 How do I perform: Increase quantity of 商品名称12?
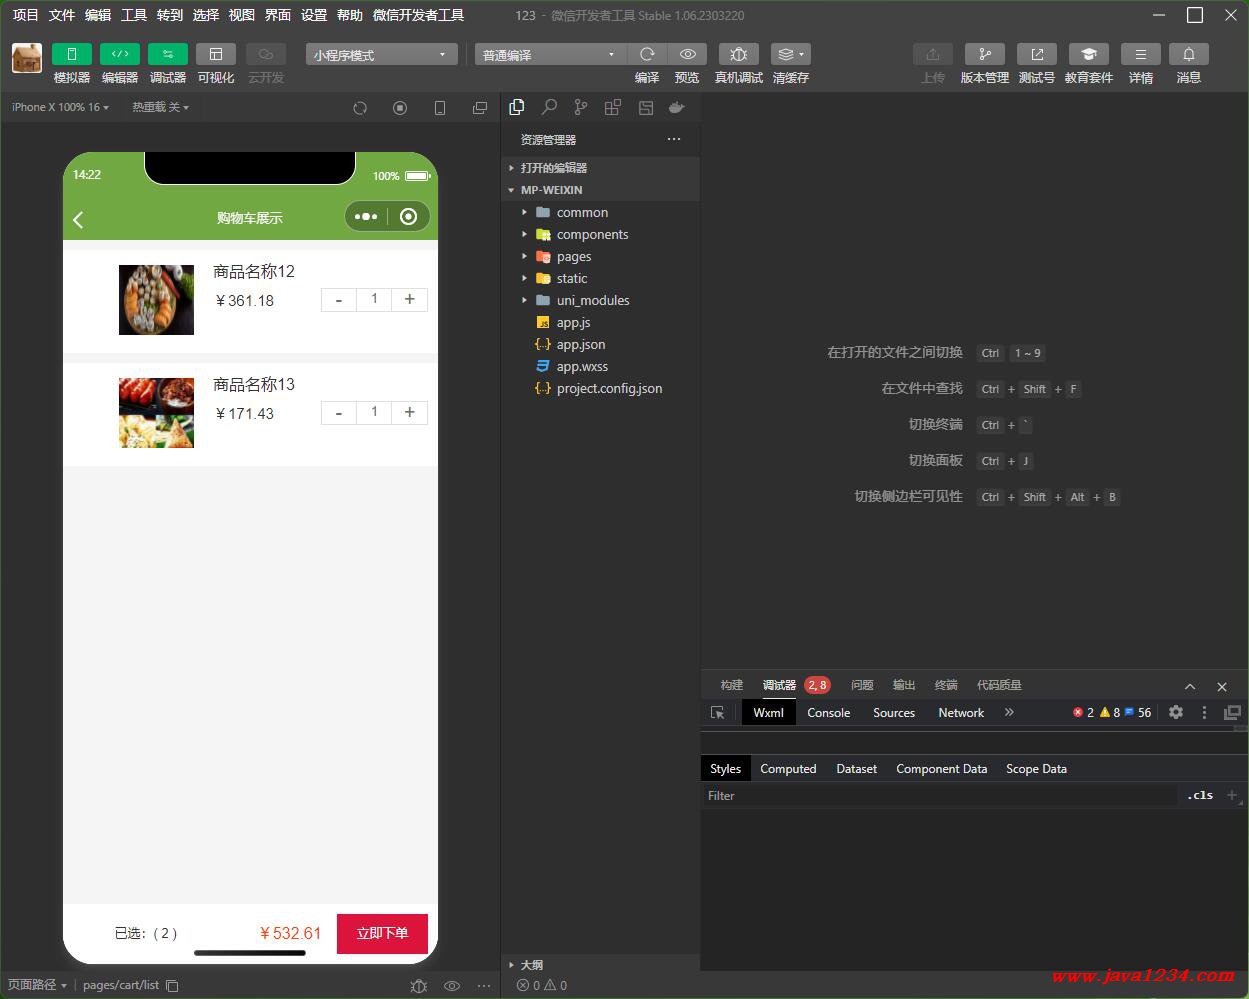pyautogui.click(x=409, y=299)
